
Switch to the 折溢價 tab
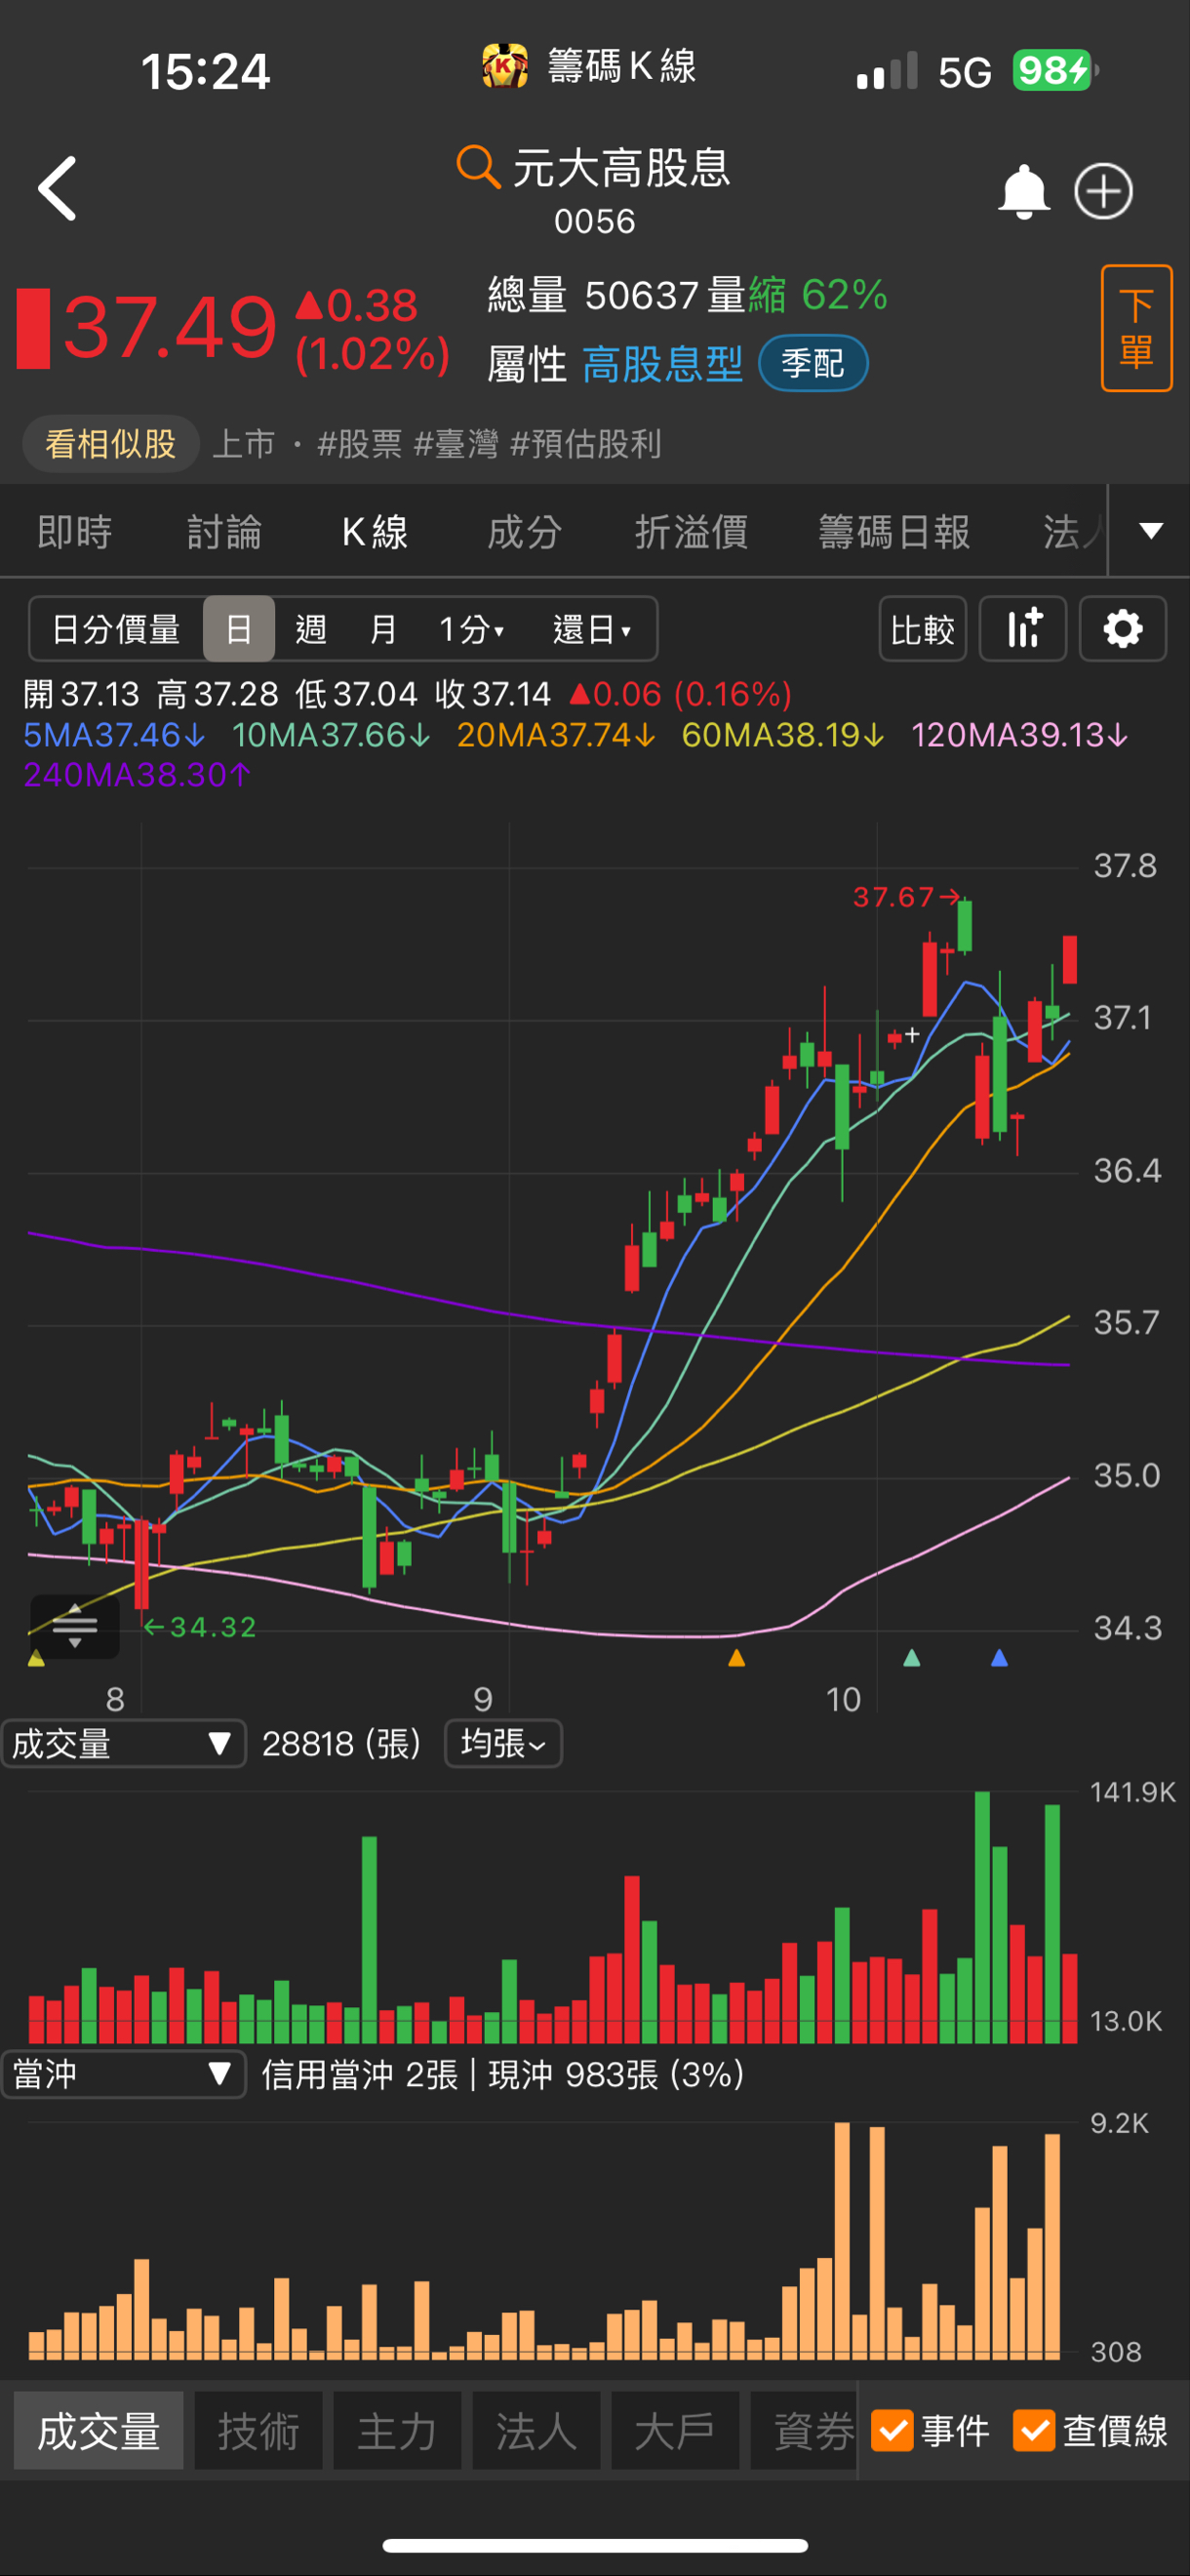[x=692, y=531]
